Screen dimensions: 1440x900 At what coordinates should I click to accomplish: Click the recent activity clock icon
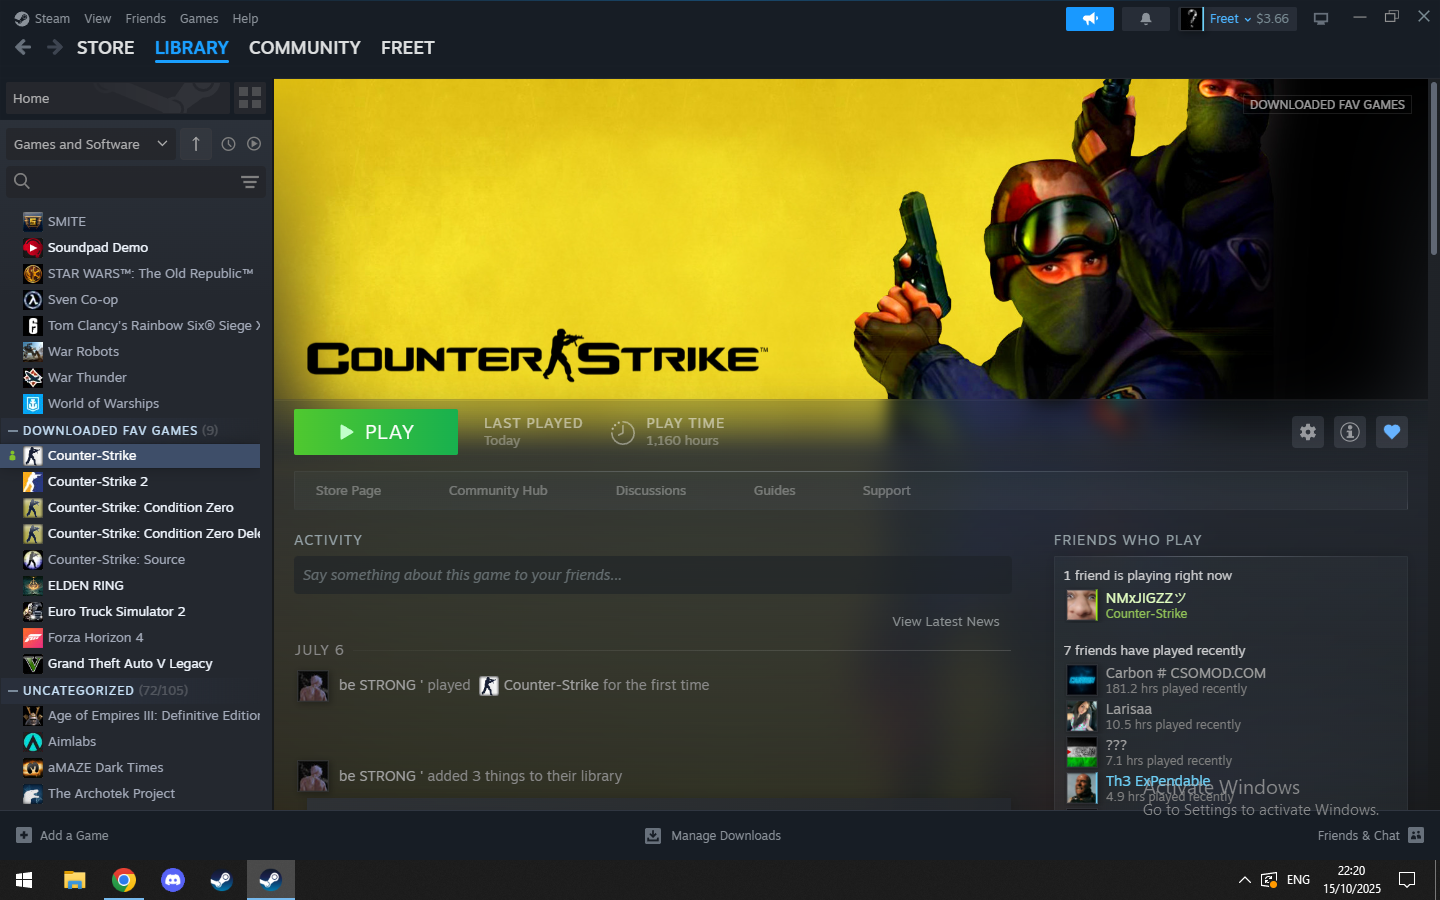coord(228,144)
